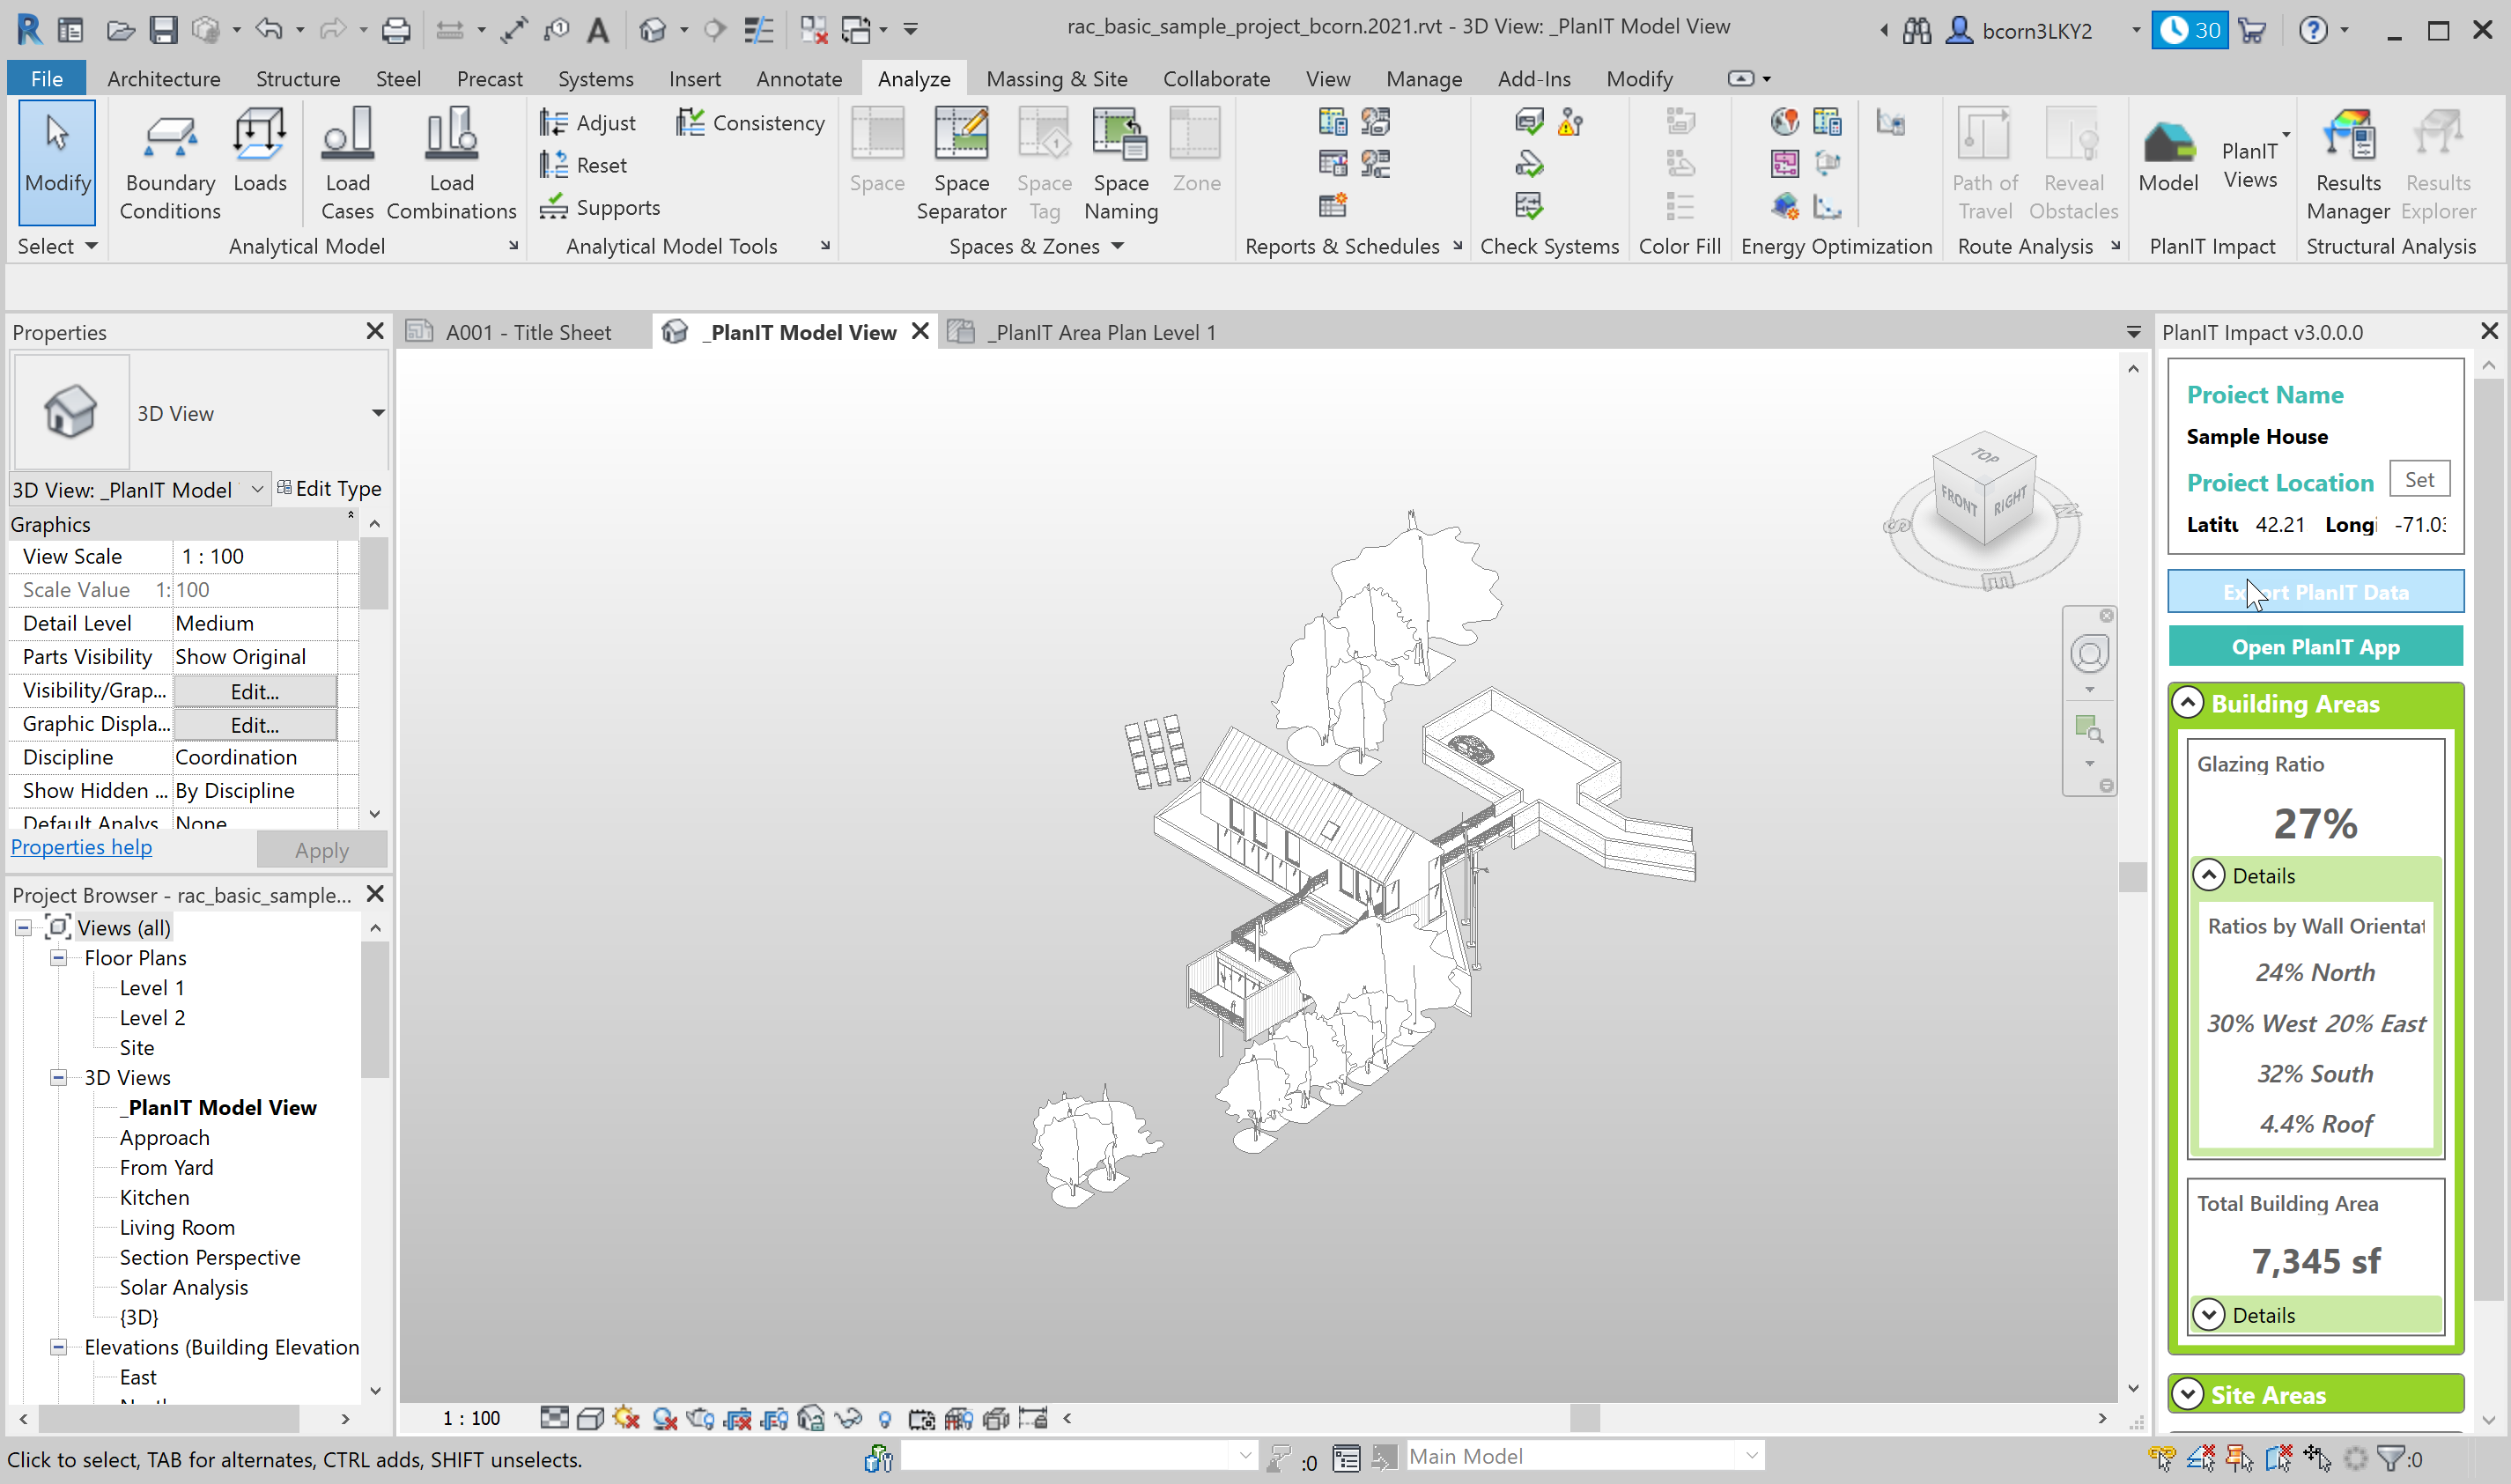Toggle Sun Path off icon in view bar

pos(627,1418)
